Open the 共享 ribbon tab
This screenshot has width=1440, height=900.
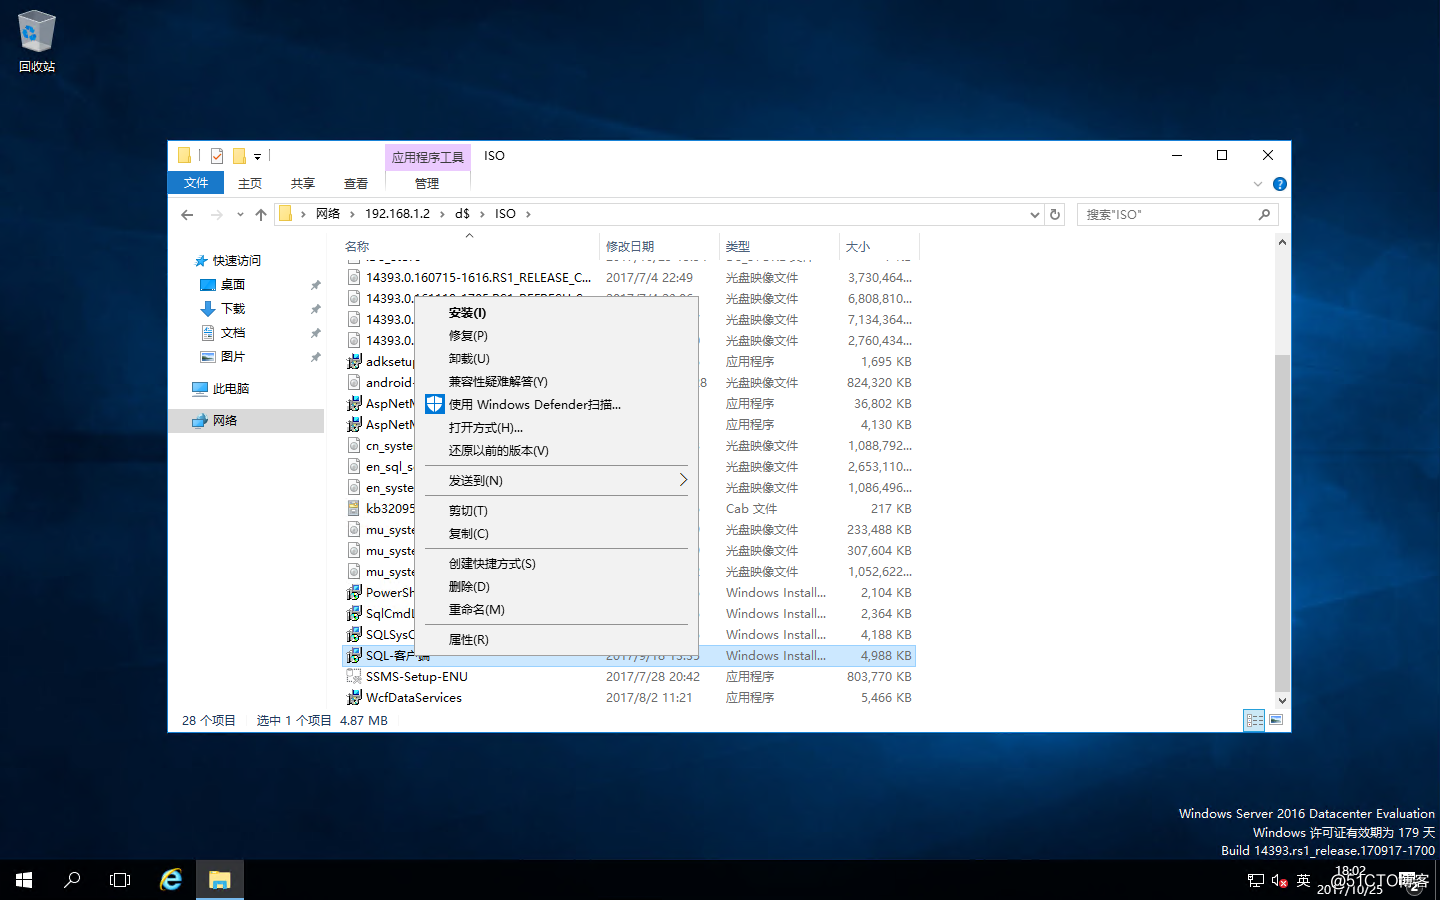303,183
